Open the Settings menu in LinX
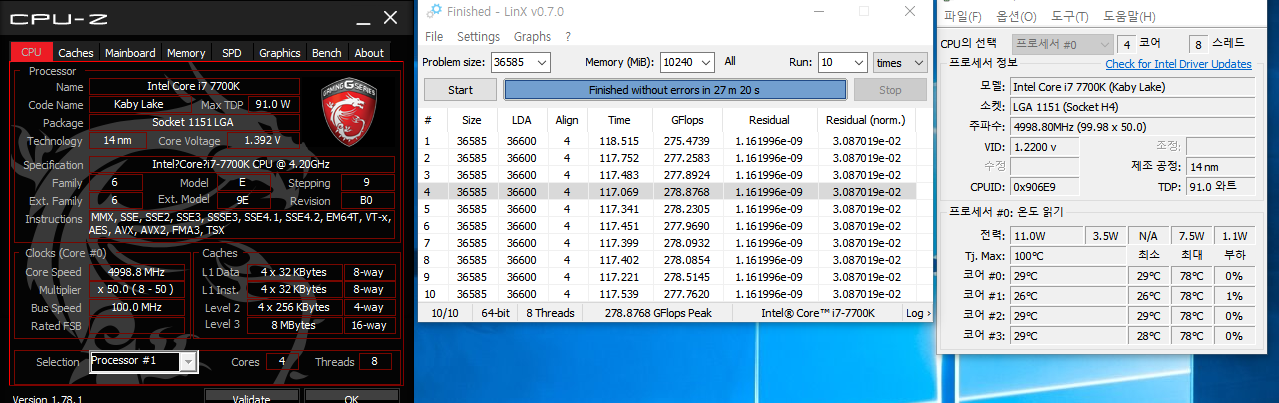 pyautogui.click(x=478, y=36)
